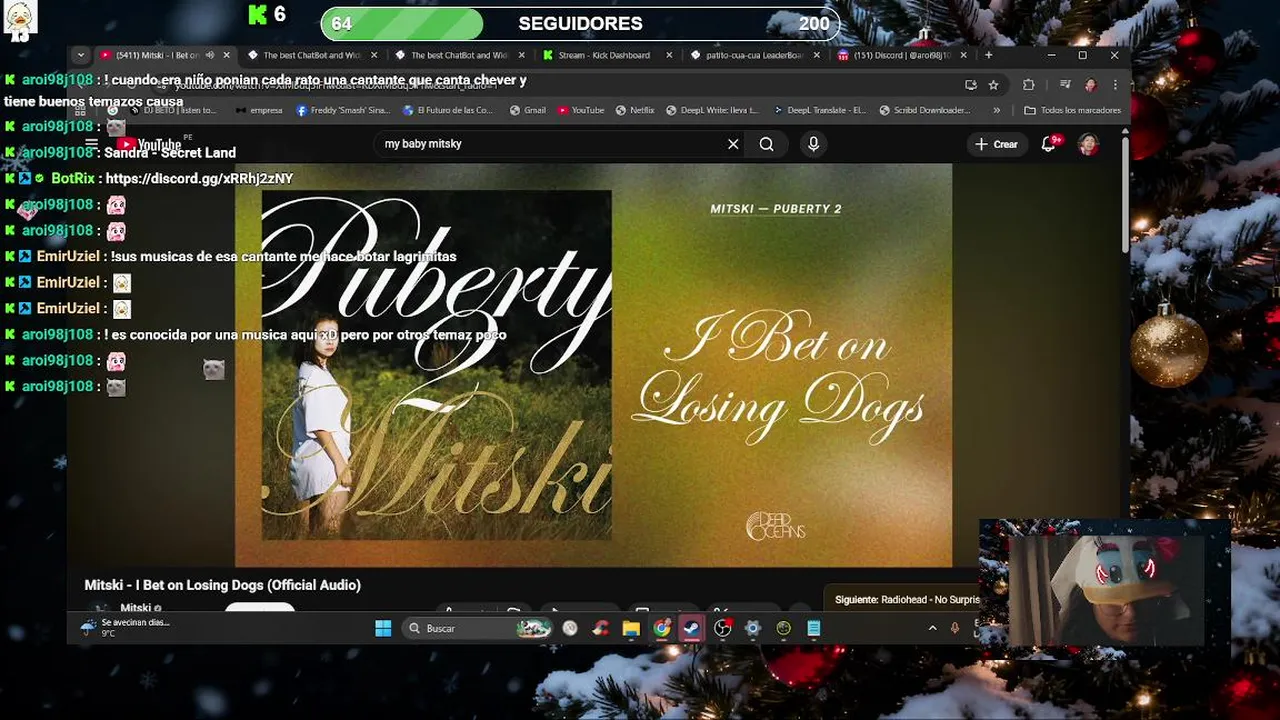Open the El Futuro de las Co... bookmark
This screenshot has width=1280, height=720.
[x=448, y=110]
